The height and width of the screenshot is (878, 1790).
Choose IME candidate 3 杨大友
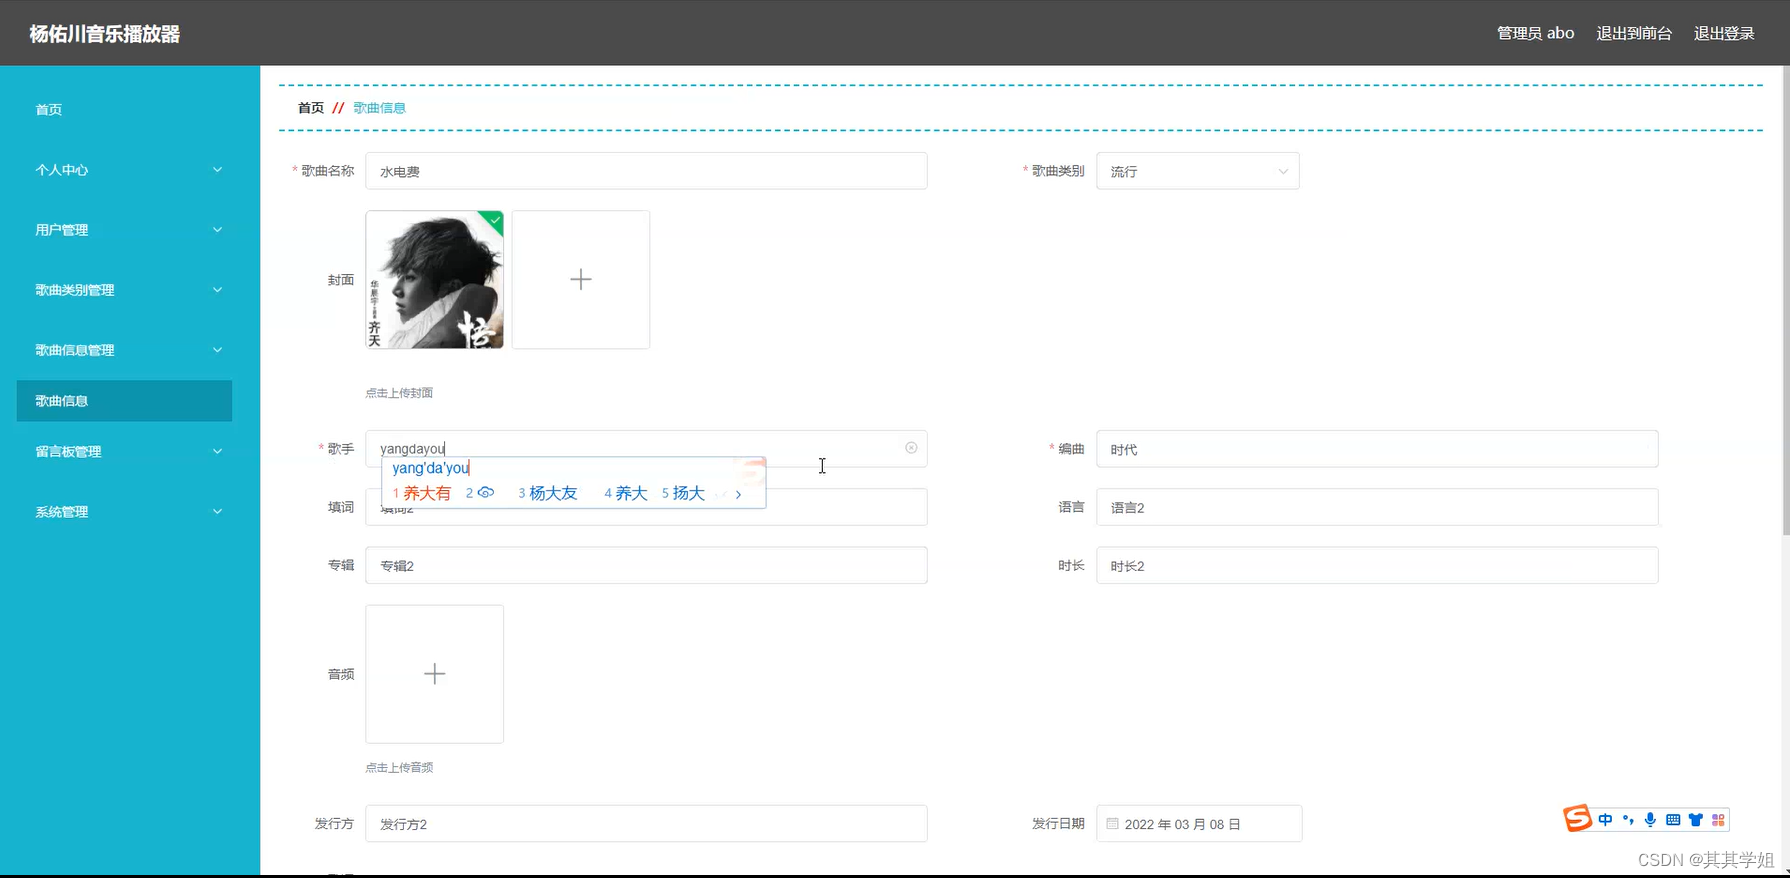click(548, 493)
